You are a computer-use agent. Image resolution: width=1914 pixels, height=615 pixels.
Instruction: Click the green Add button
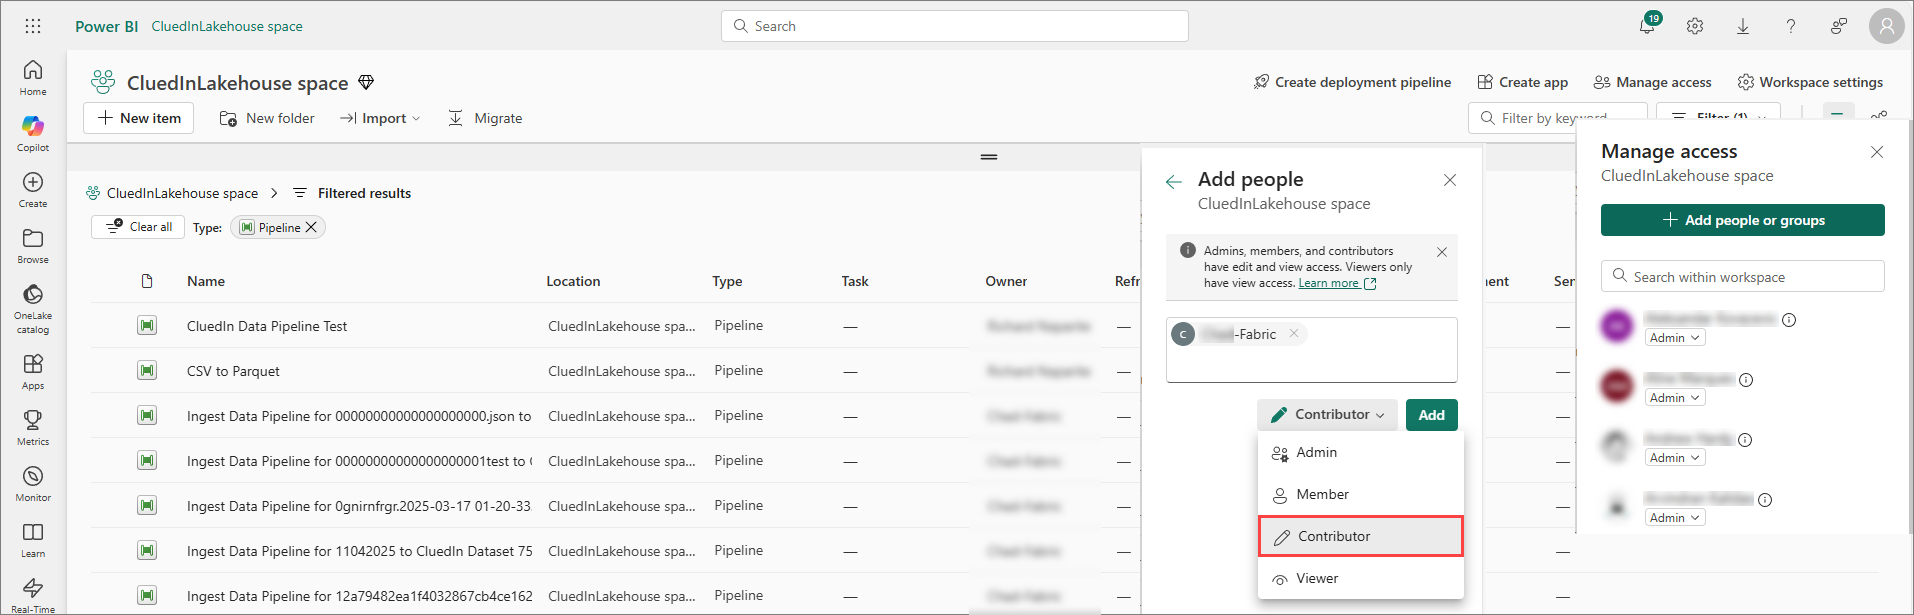[x=1431, y=415]
